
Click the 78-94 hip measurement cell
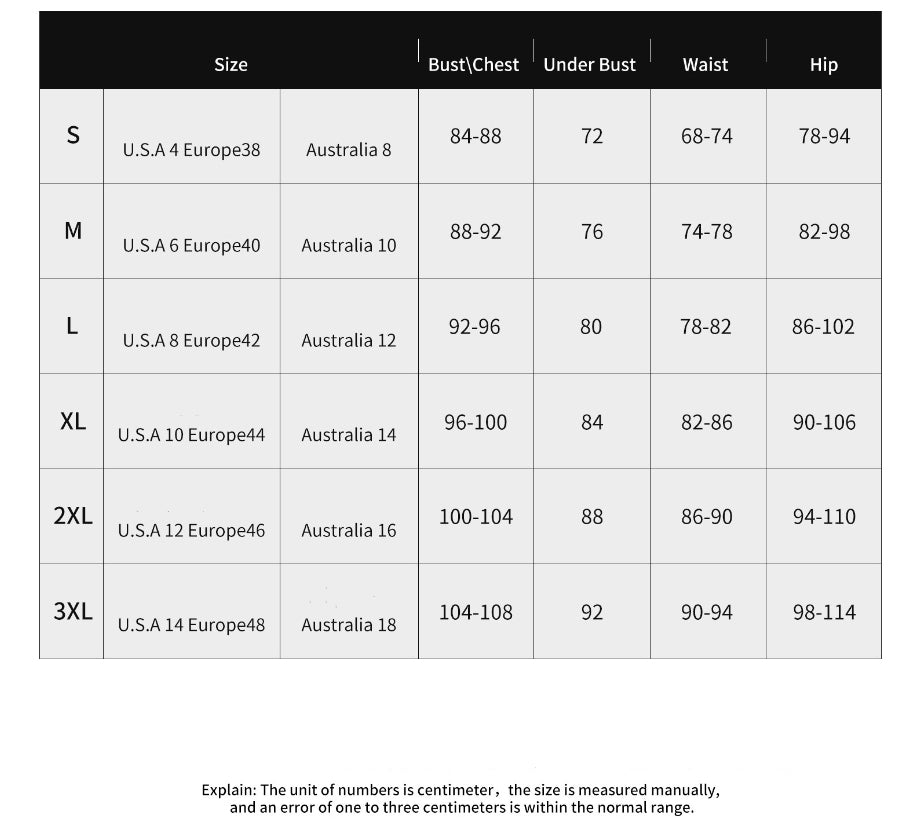(x=825, y=136)
